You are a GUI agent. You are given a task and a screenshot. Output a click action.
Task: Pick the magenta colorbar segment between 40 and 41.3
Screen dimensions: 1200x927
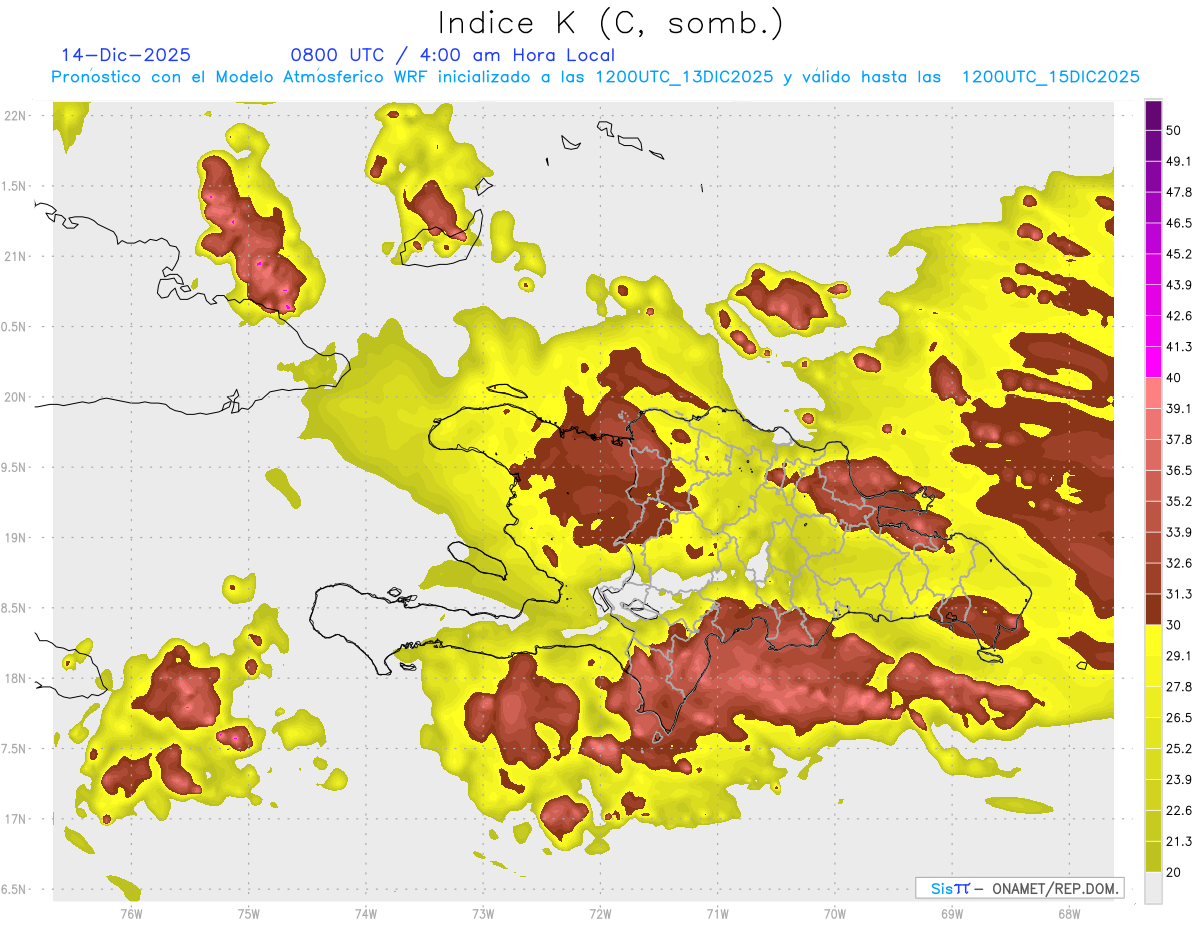tap(1153, 361)
